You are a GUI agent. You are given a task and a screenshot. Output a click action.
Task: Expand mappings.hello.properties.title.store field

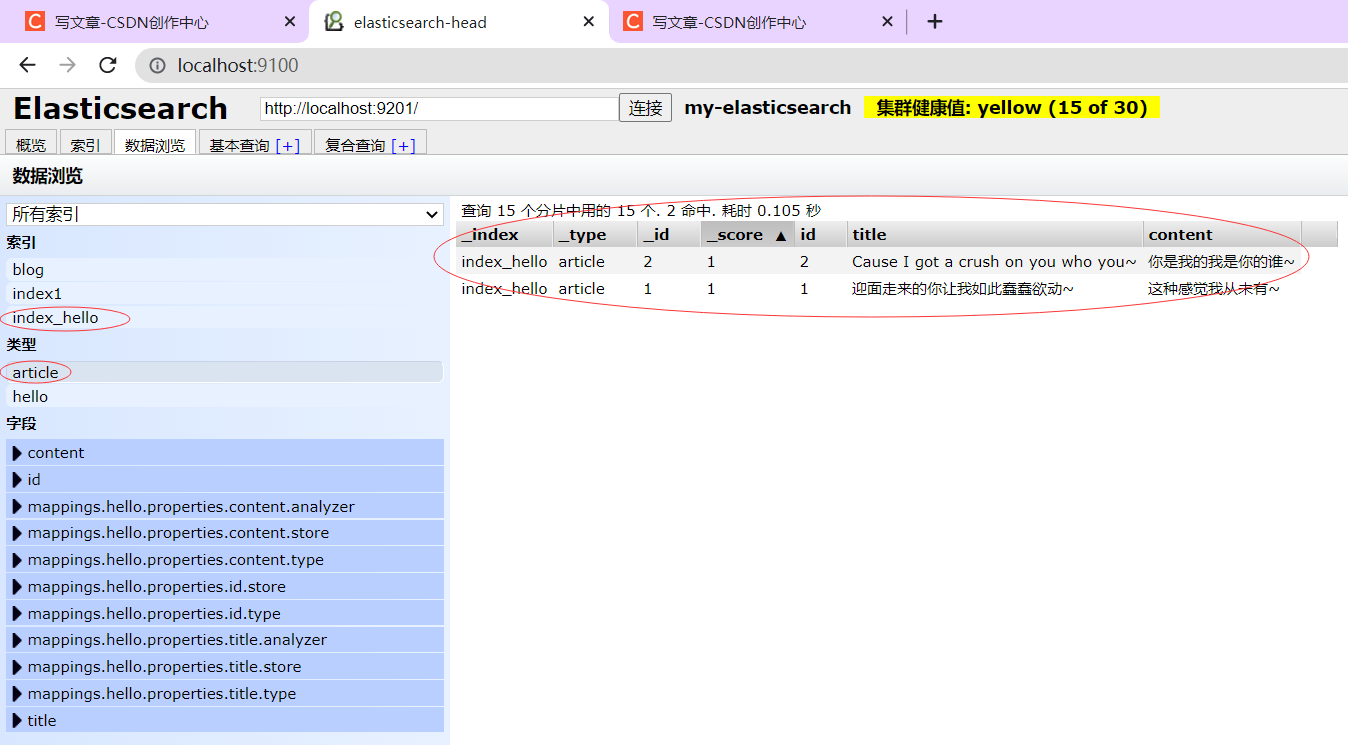[x=225, y=667]
